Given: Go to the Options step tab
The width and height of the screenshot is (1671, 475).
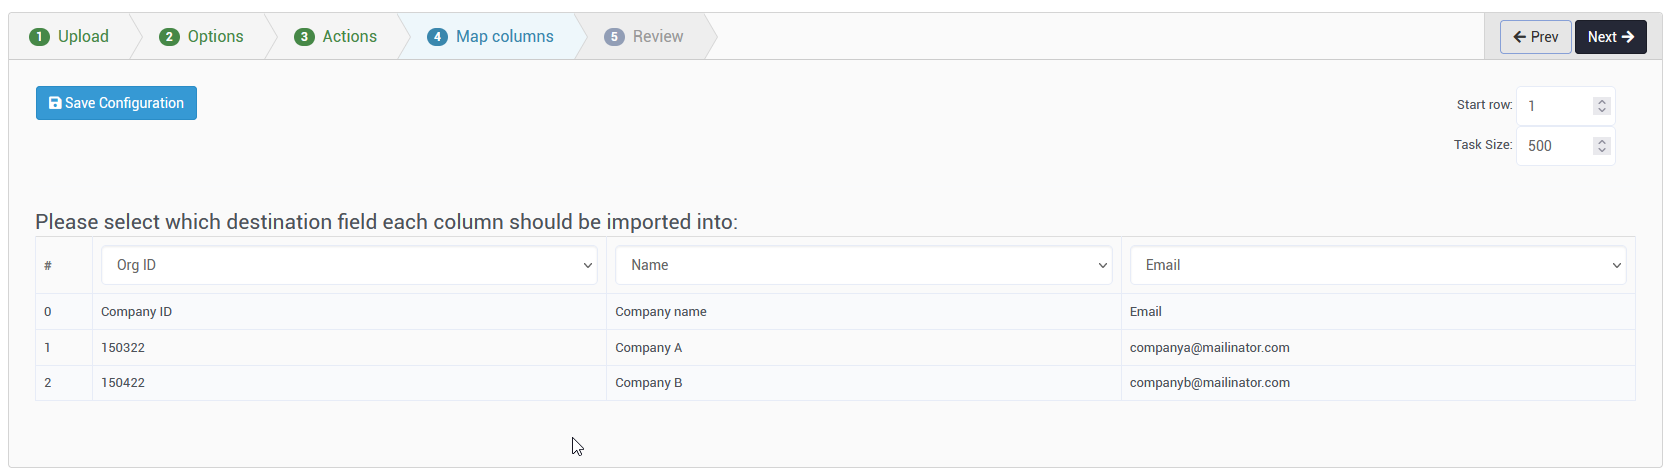Looking at the screenshot, I should coord(201,37).
